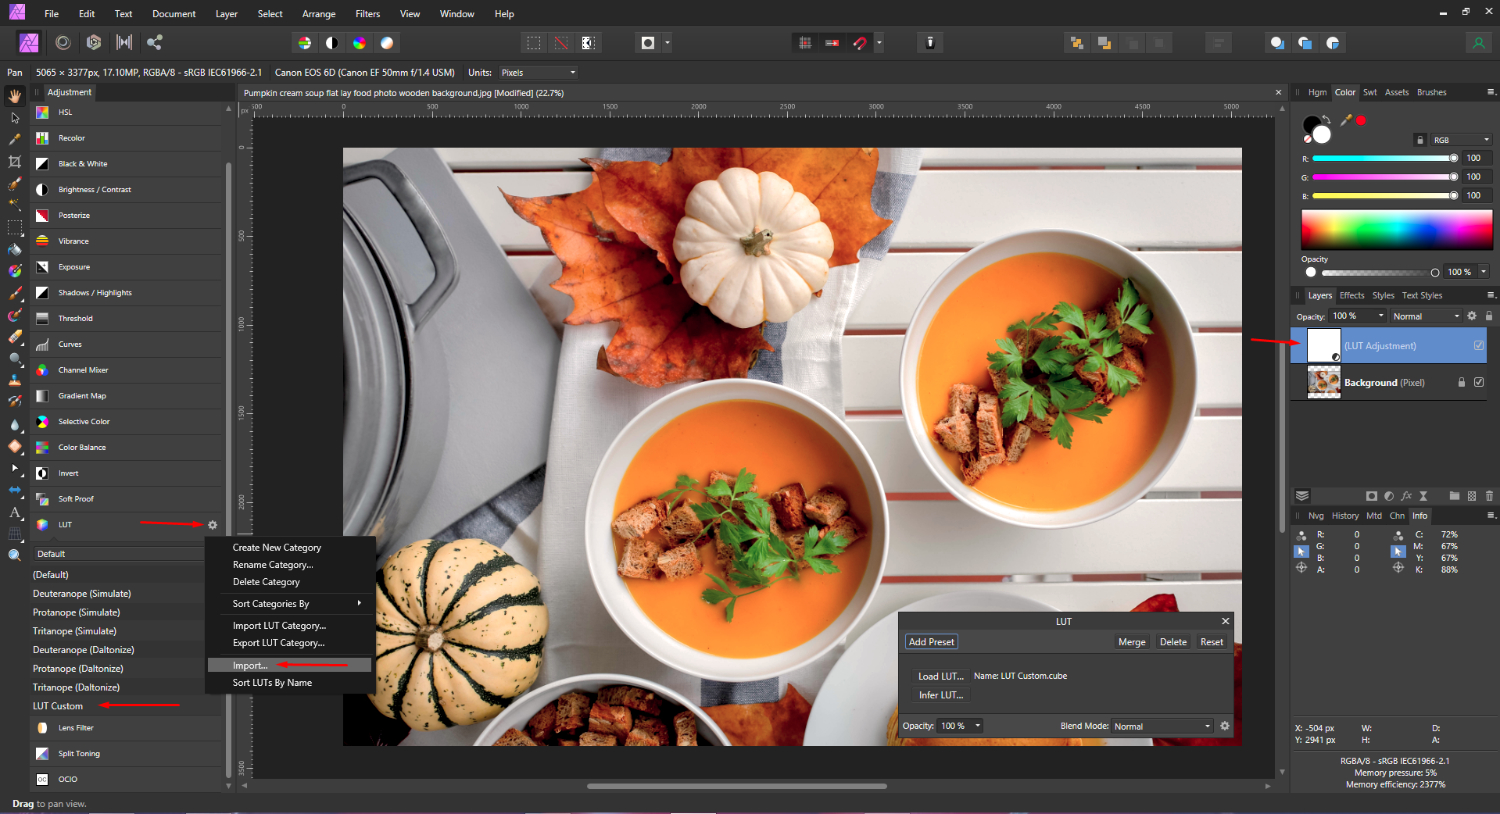Click the Force Pixel Alignment grid icon
The height and width of the screenshot is (814, 1500).
(x=805, y=43)
